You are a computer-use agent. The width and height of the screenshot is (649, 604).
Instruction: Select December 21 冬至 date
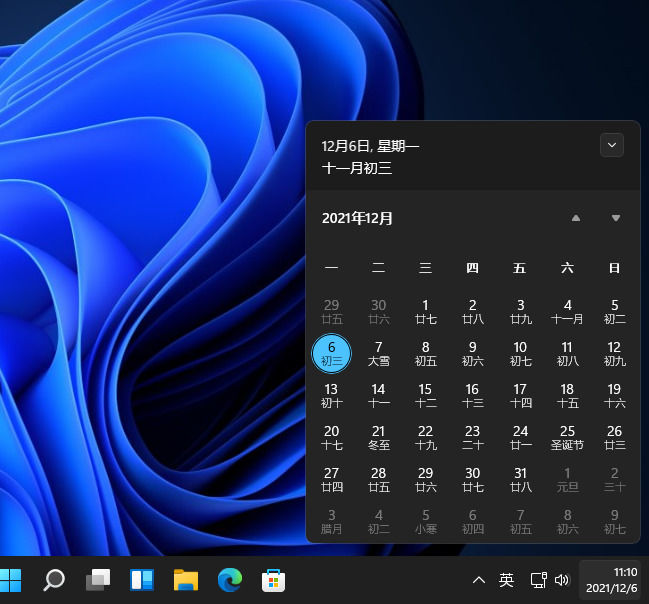tap(378, 437)
